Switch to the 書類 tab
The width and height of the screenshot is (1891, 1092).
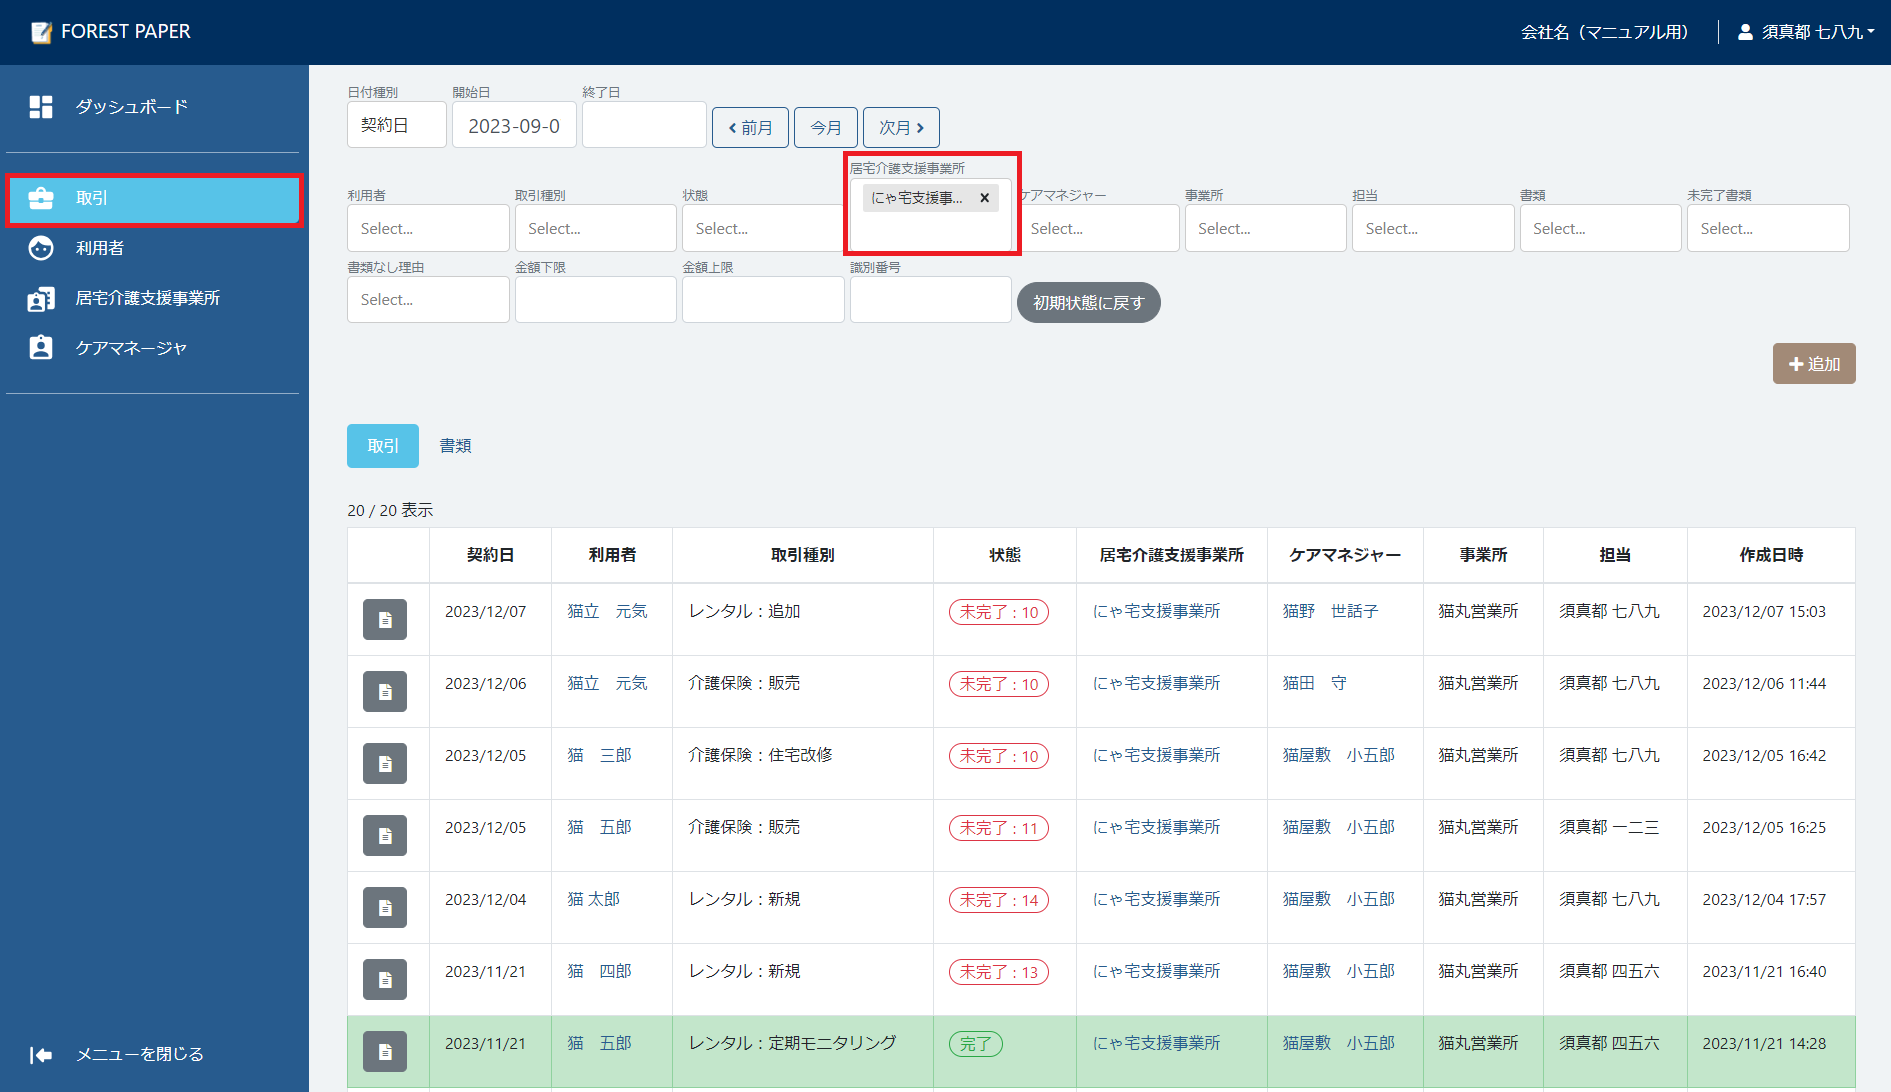point(455,446)
